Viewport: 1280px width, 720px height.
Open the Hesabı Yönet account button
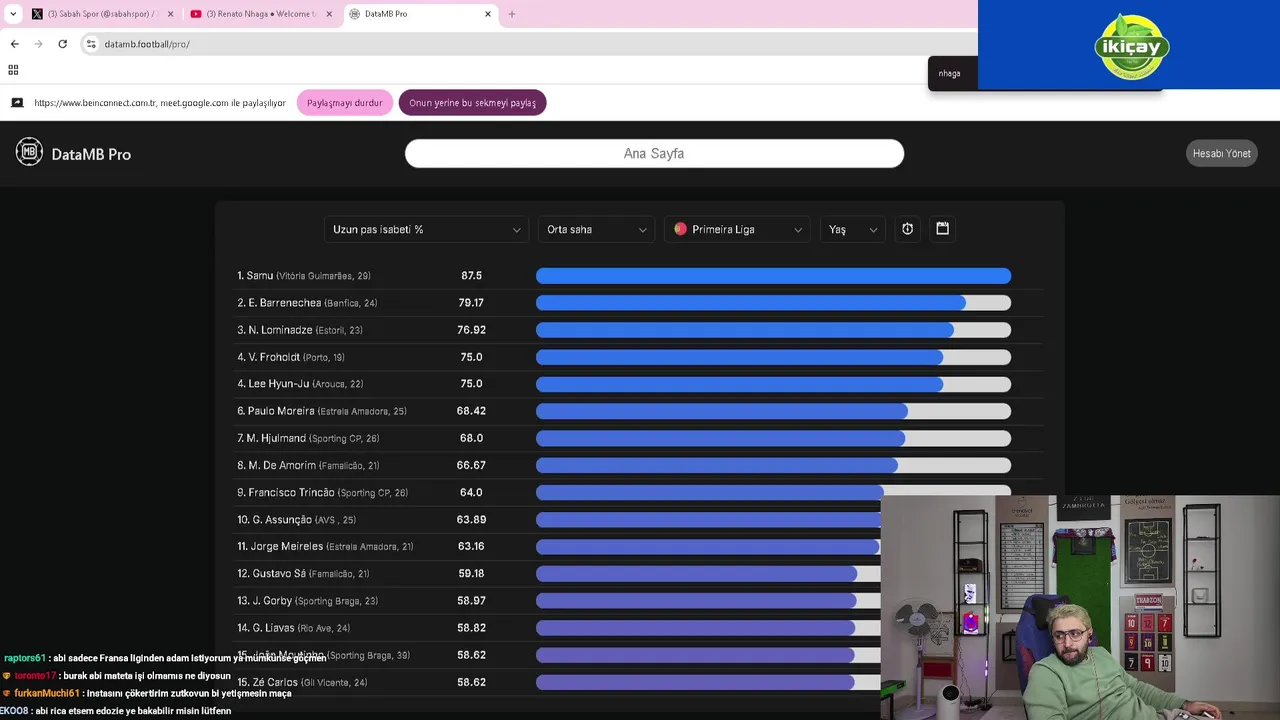[1221, 153]
